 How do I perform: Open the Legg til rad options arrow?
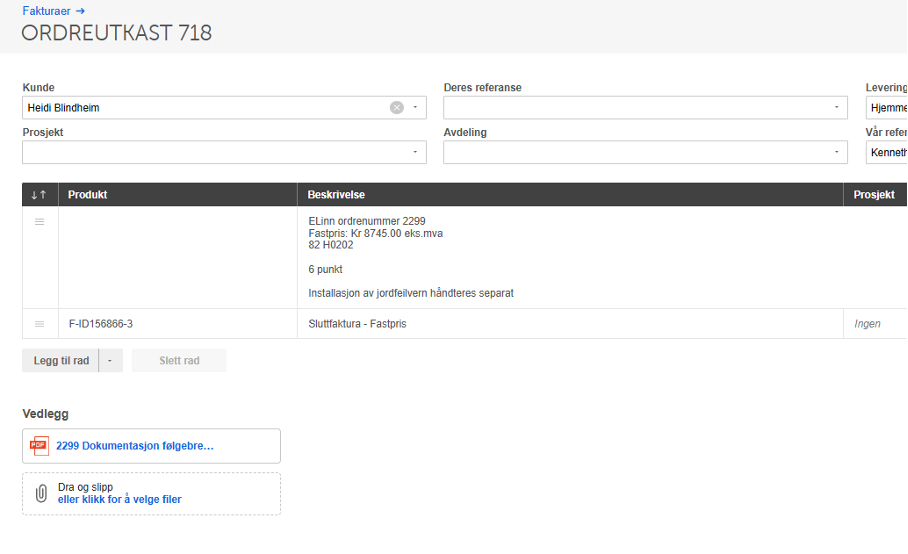point(110,361)
